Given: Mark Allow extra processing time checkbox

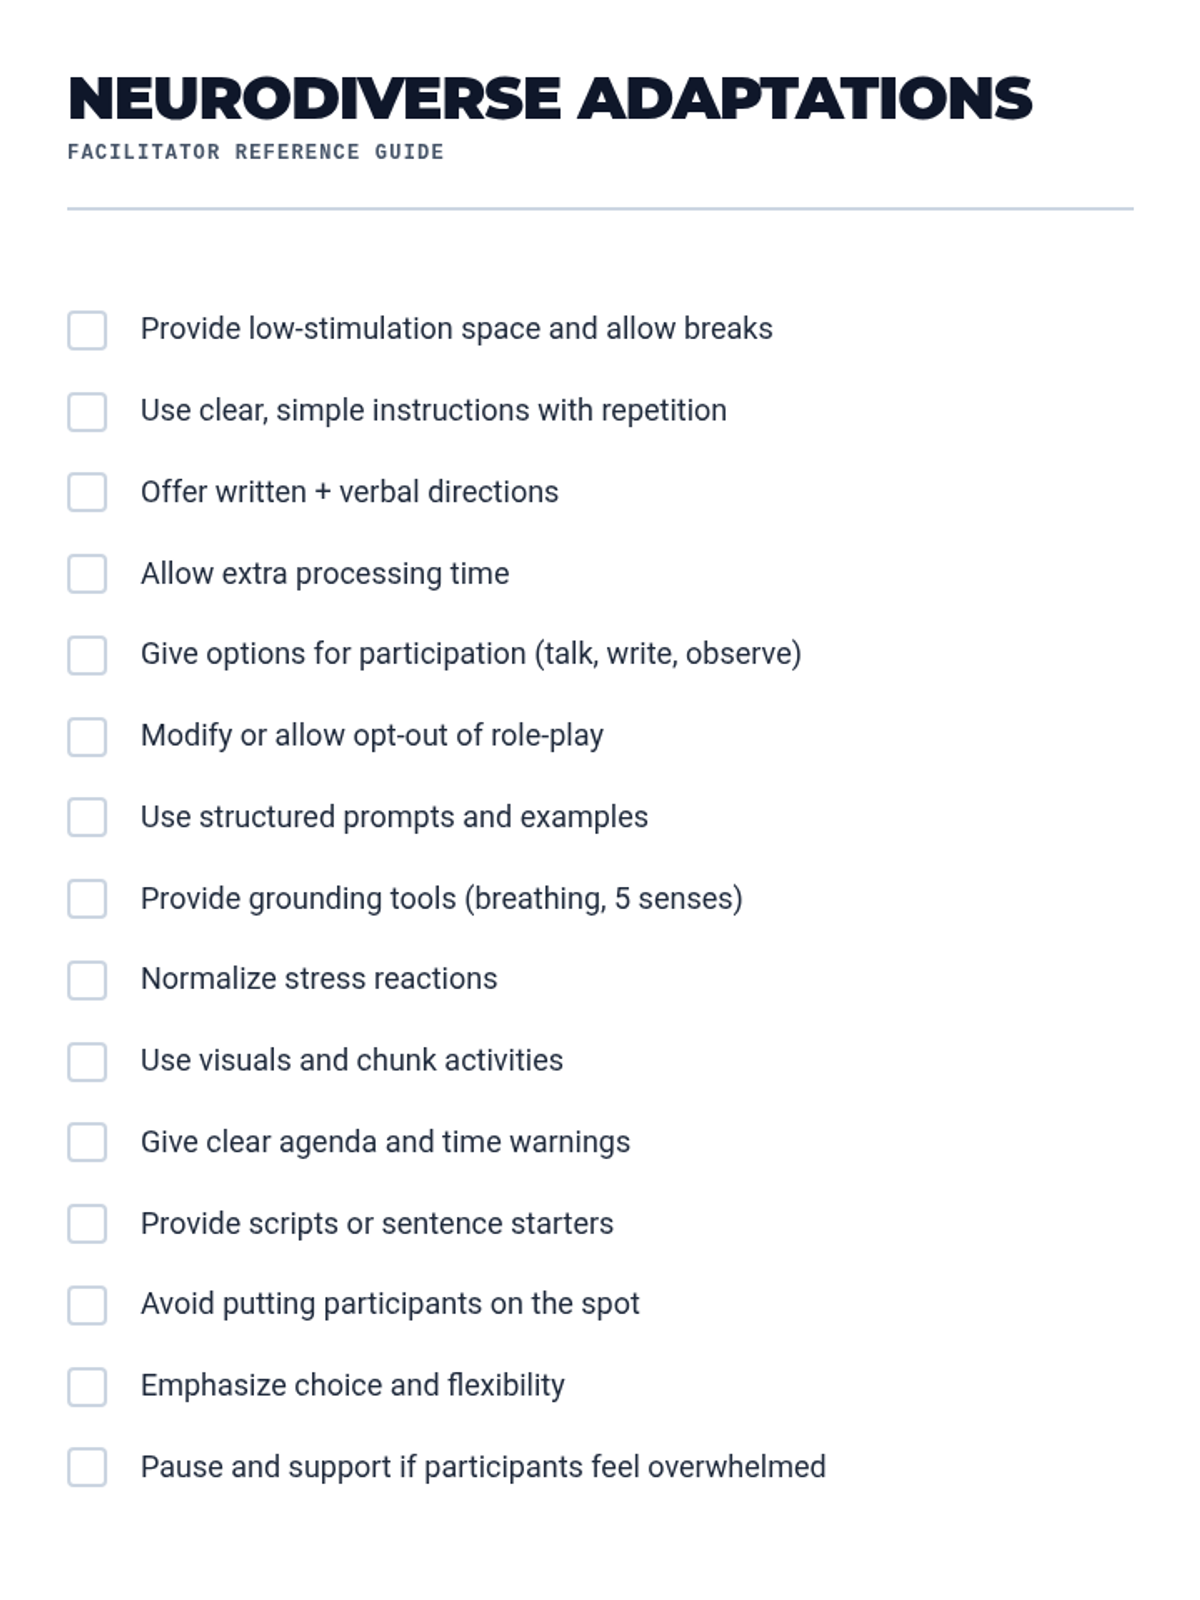Looking at the screenshot, I should pos(87,574).
